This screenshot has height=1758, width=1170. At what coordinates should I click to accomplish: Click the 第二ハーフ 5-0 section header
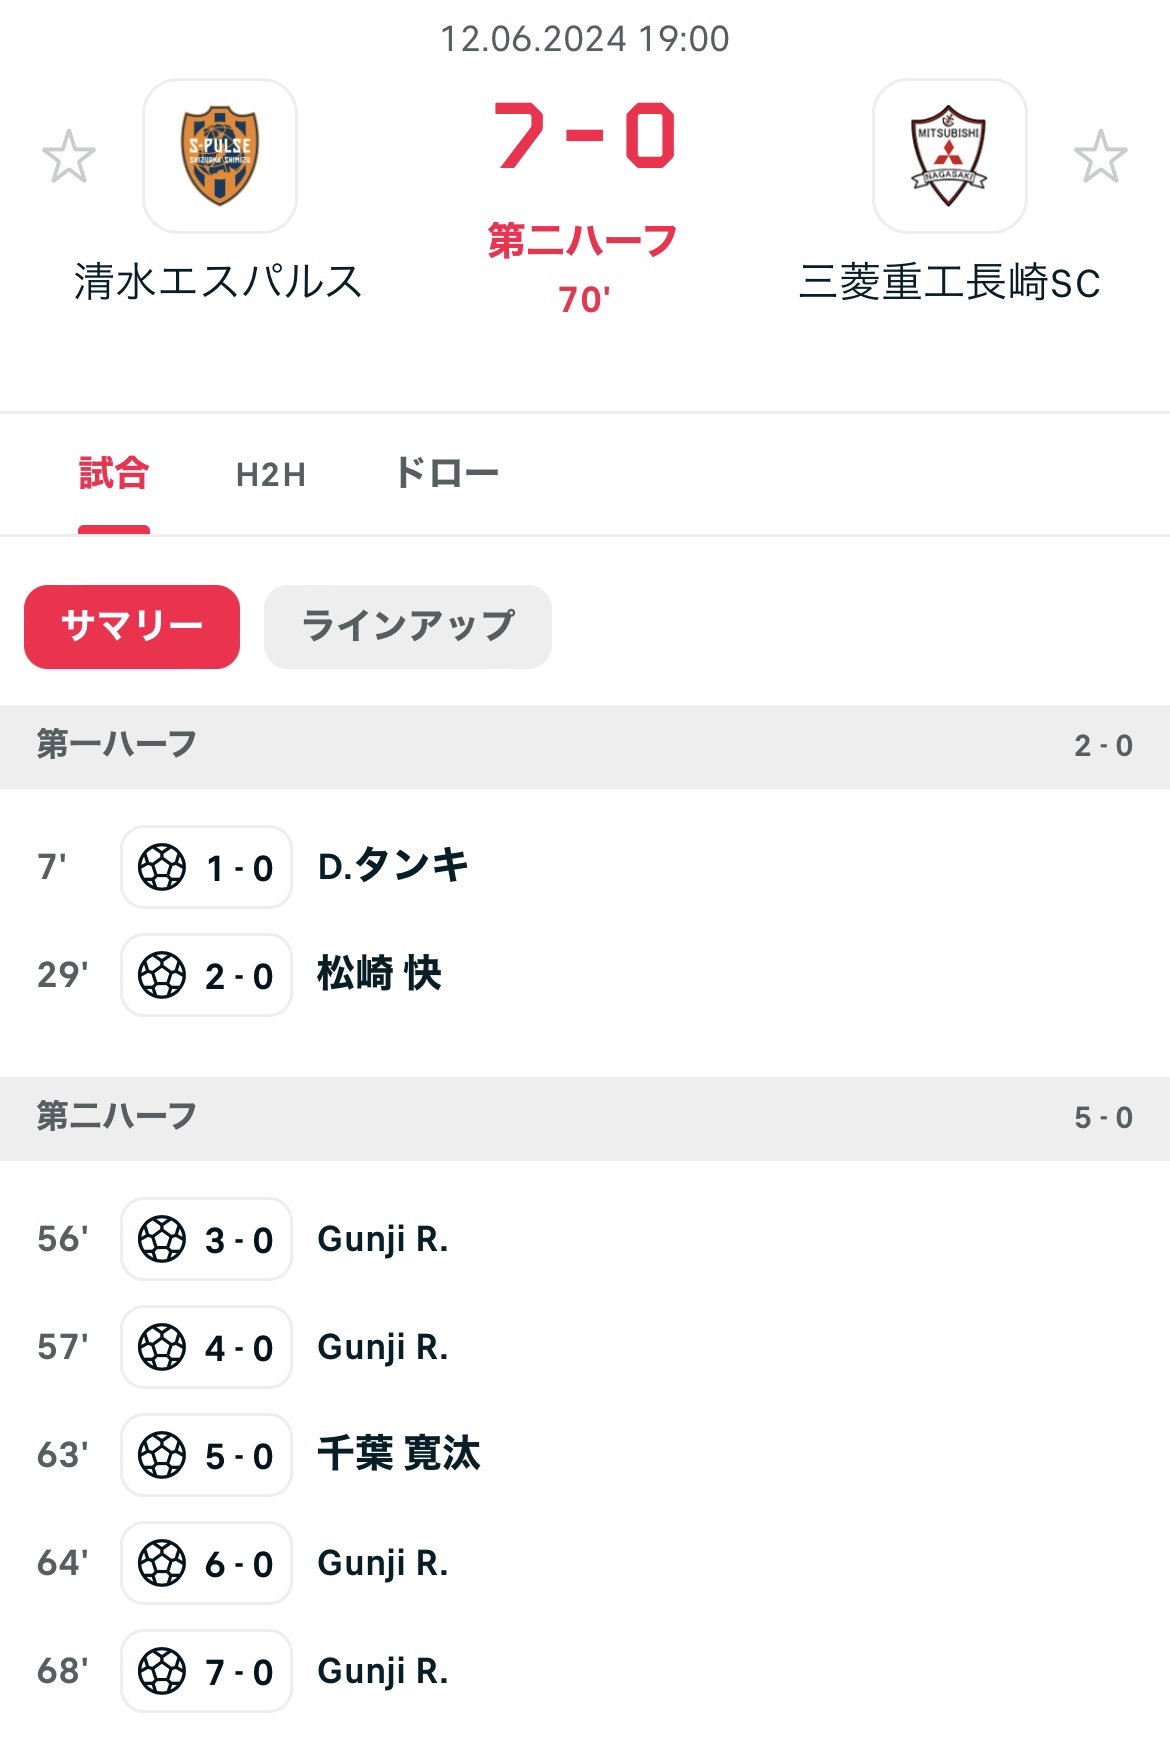click(x=585, y=1118)
